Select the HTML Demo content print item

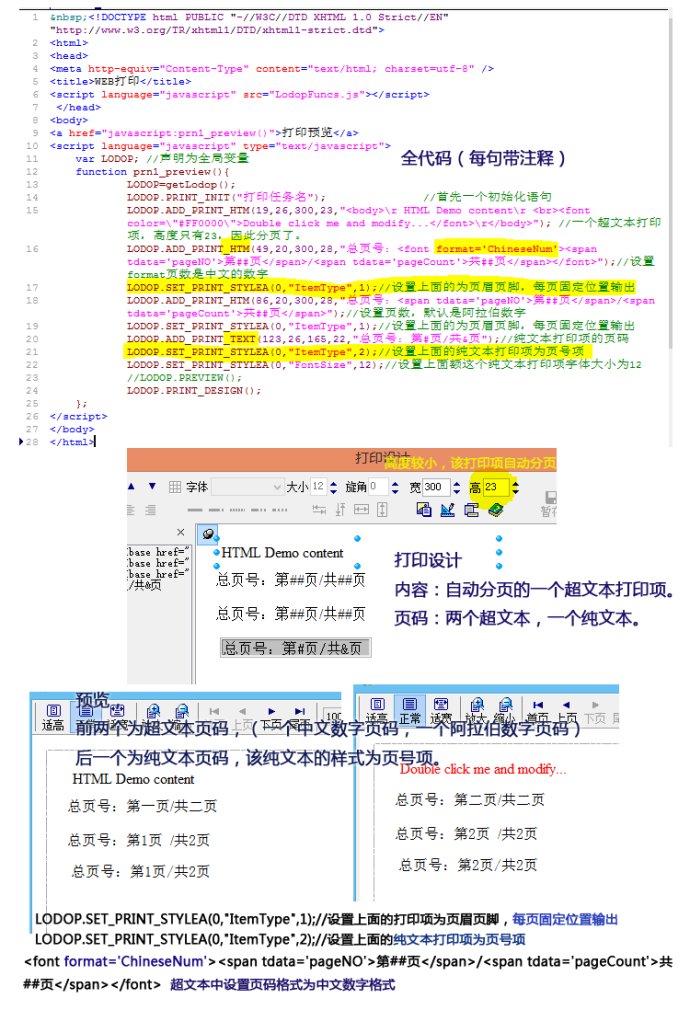click(282, 553)
